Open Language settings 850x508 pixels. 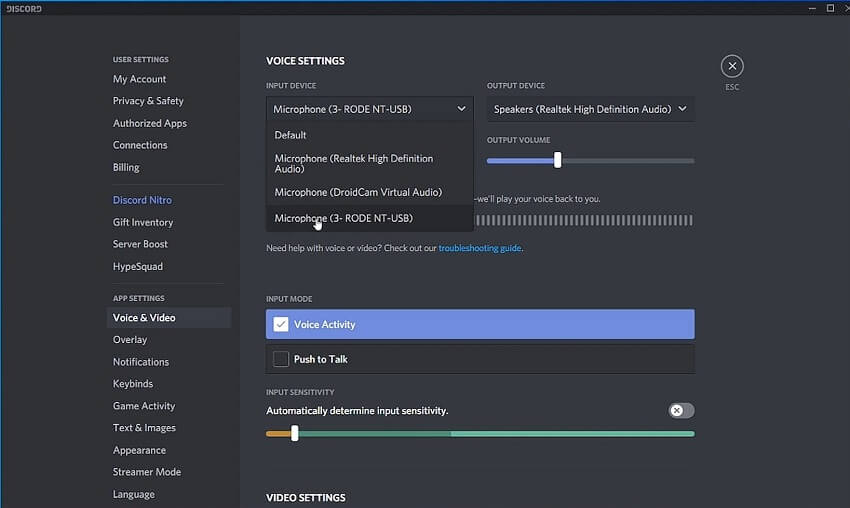click(133, 494)
